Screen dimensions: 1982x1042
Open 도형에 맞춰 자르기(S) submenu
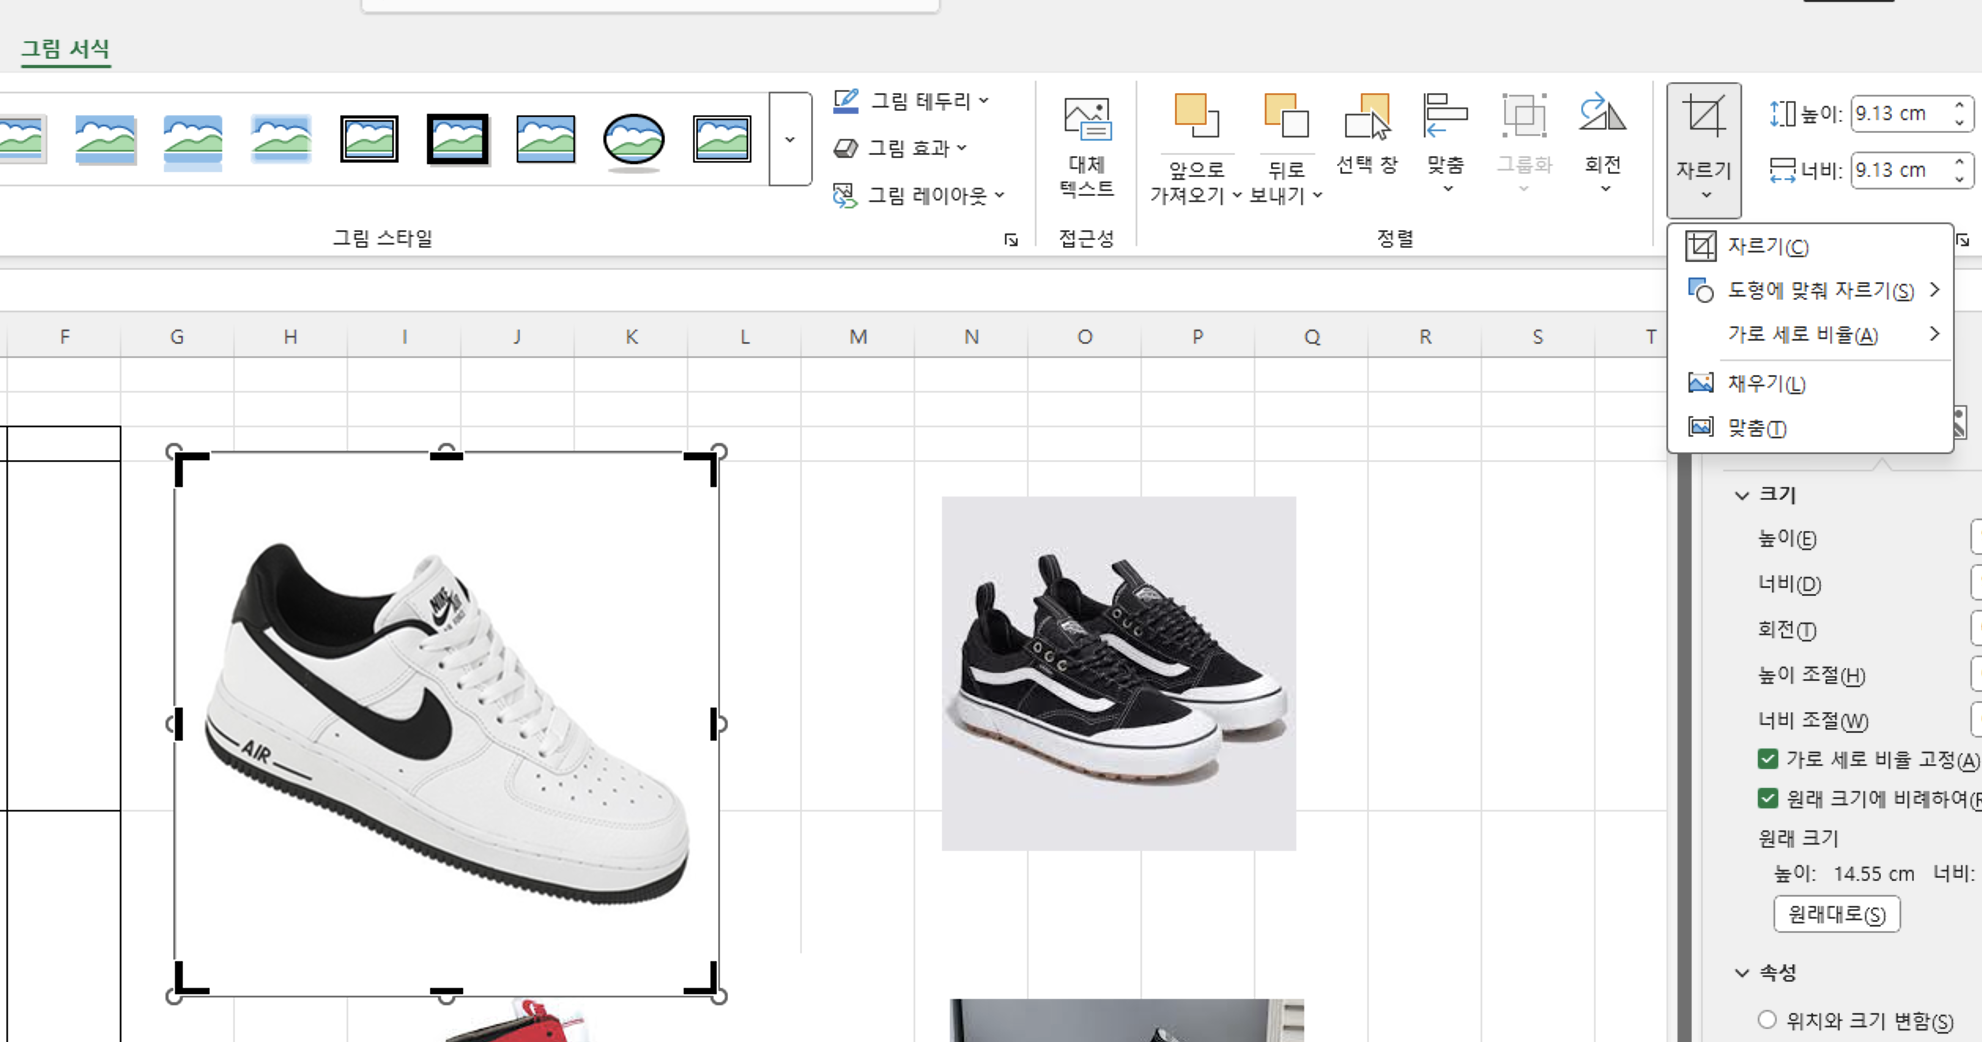[x=1810, y=290]
